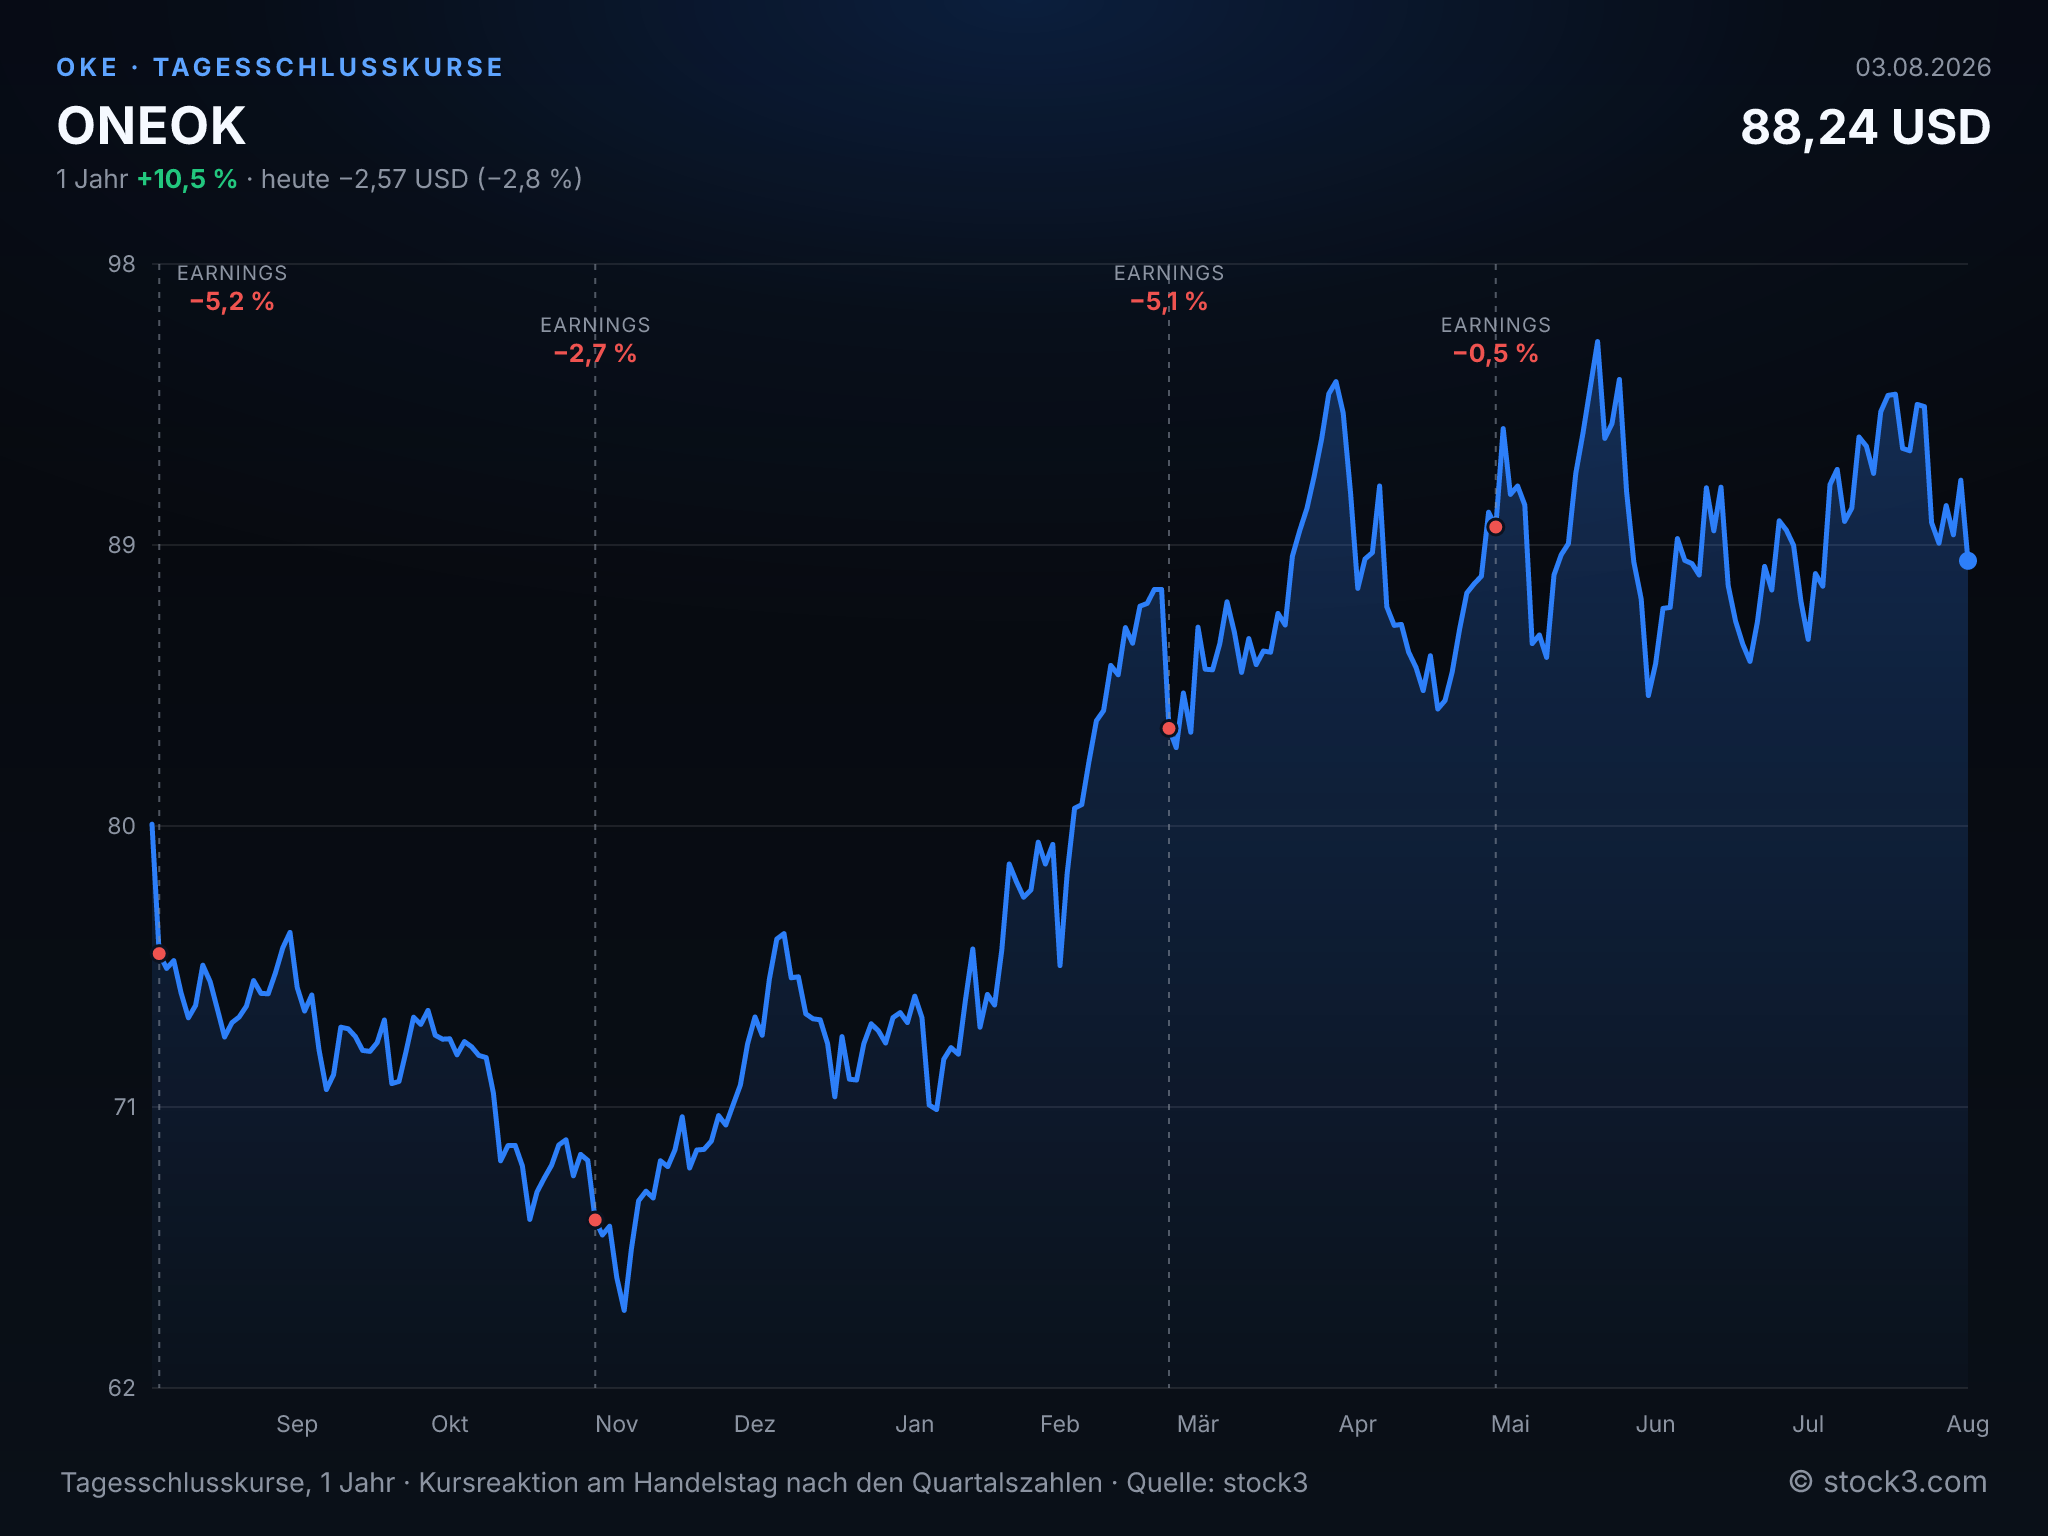Click the Feb month label
This screenshot has width=2048, height=1536.
tap(1060, 1424)
